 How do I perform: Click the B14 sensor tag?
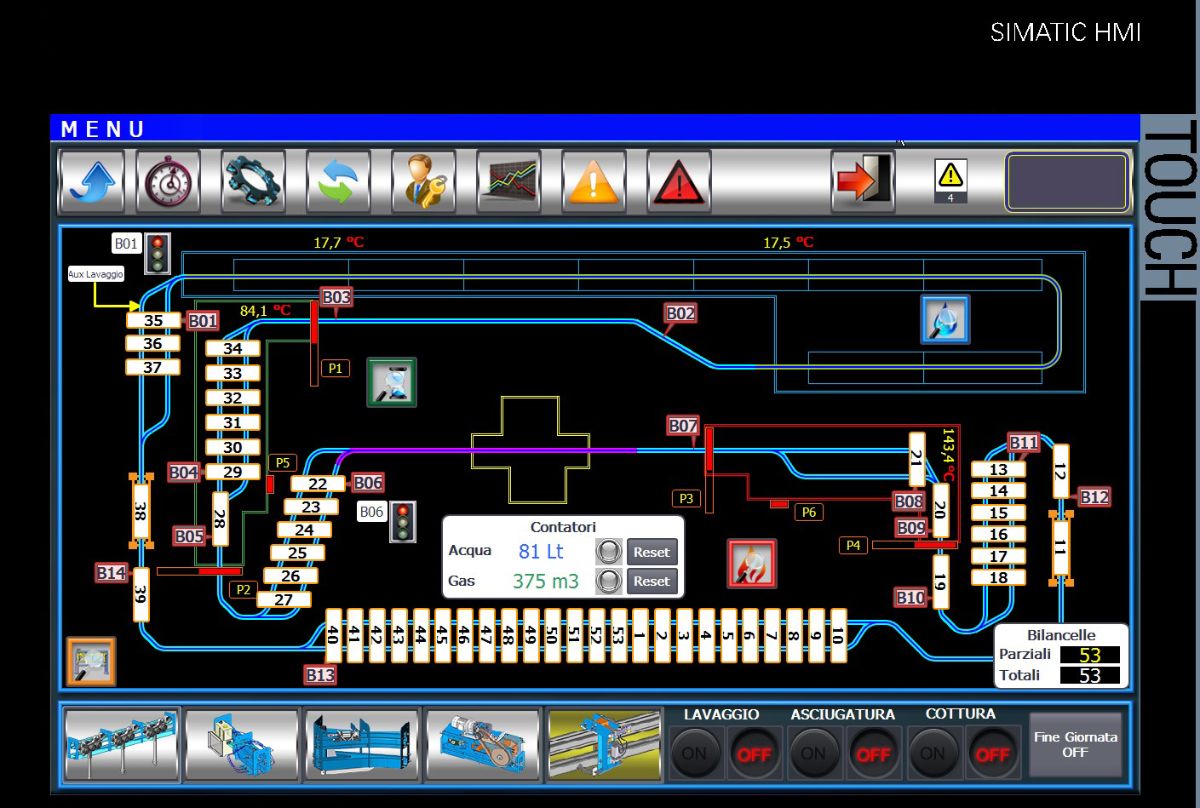112,573
